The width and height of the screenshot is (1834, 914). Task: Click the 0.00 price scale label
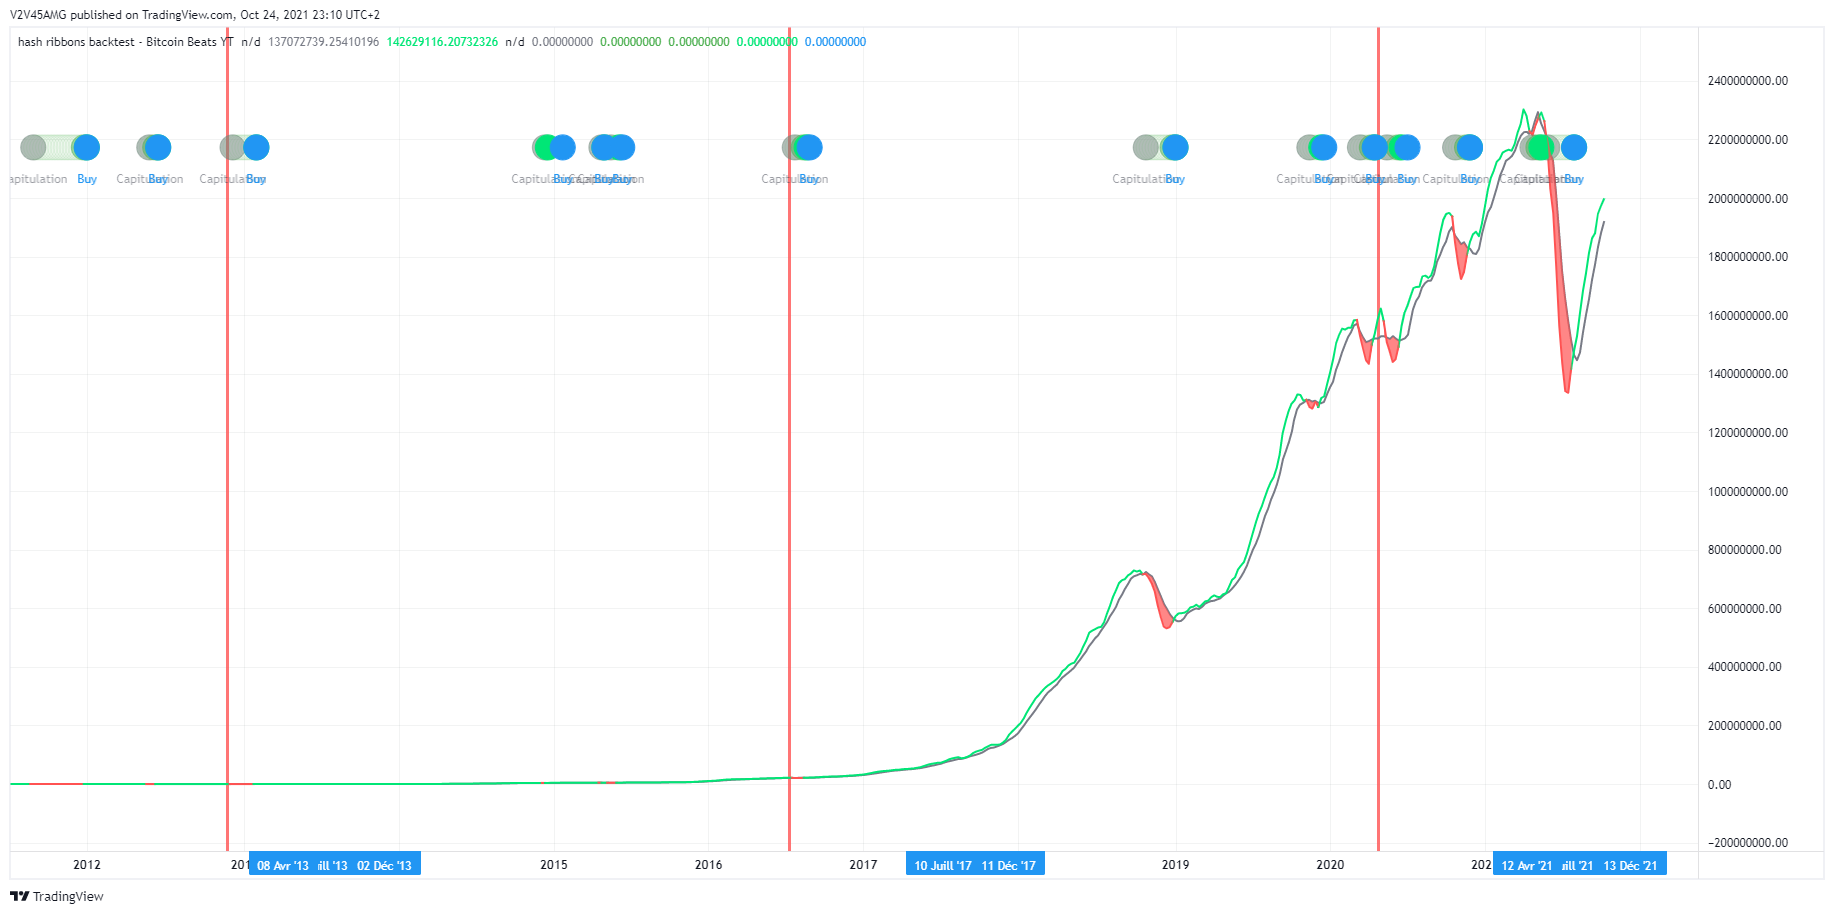pos(1719,785)
